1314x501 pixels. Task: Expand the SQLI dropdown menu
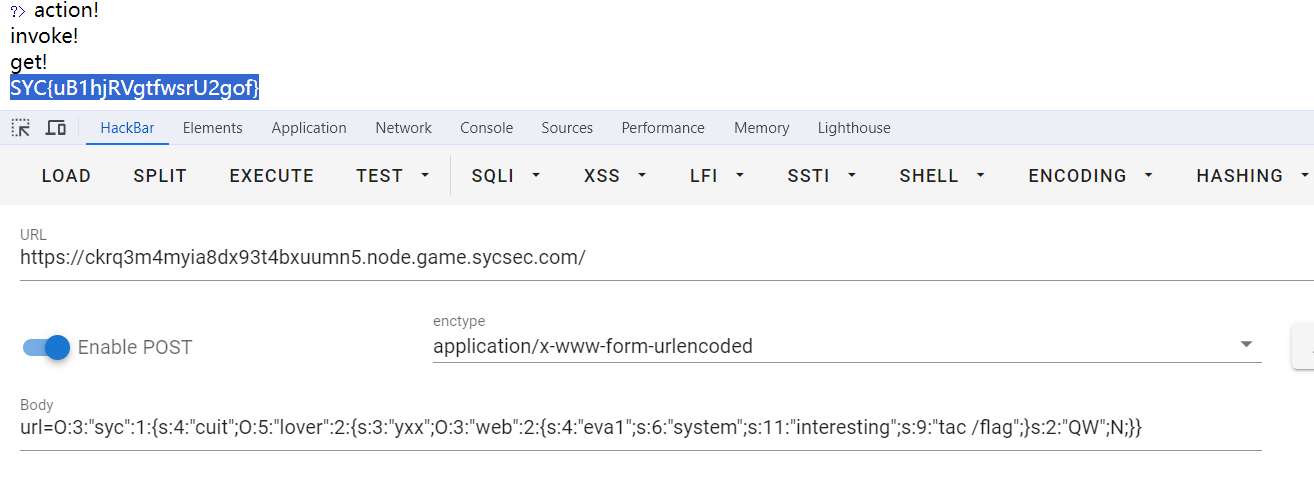[x=505, y=176]
